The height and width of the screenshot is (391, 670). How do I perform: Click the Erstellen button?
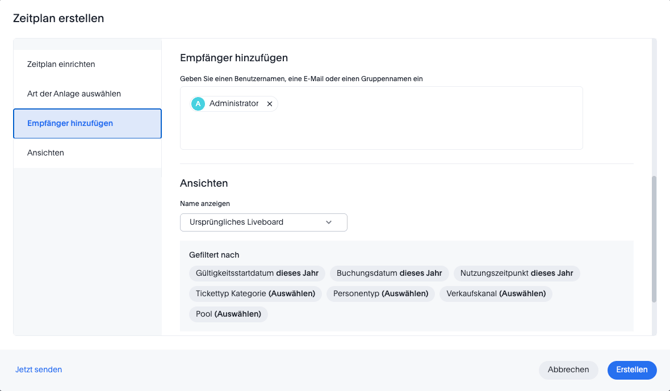point(632,370)
